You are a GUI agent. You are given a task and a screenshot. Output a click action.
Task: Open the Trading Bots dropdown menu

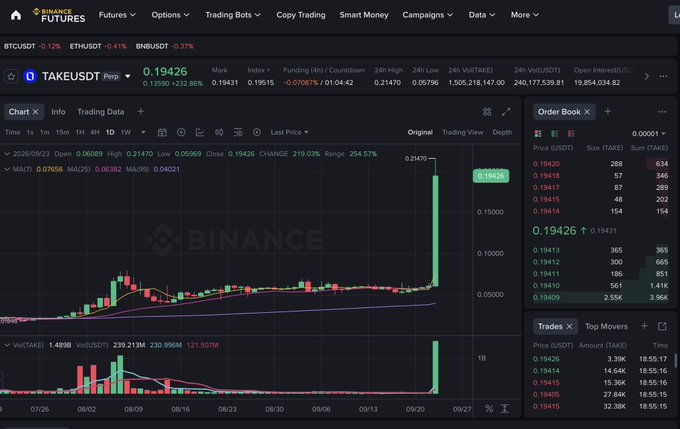pyautogui.click(x=233, y=15)
